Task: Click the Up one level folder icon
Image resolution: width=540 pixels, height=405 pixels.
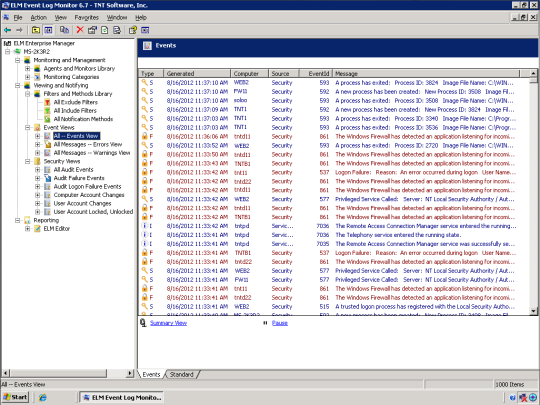Action: tap(35, 30)
